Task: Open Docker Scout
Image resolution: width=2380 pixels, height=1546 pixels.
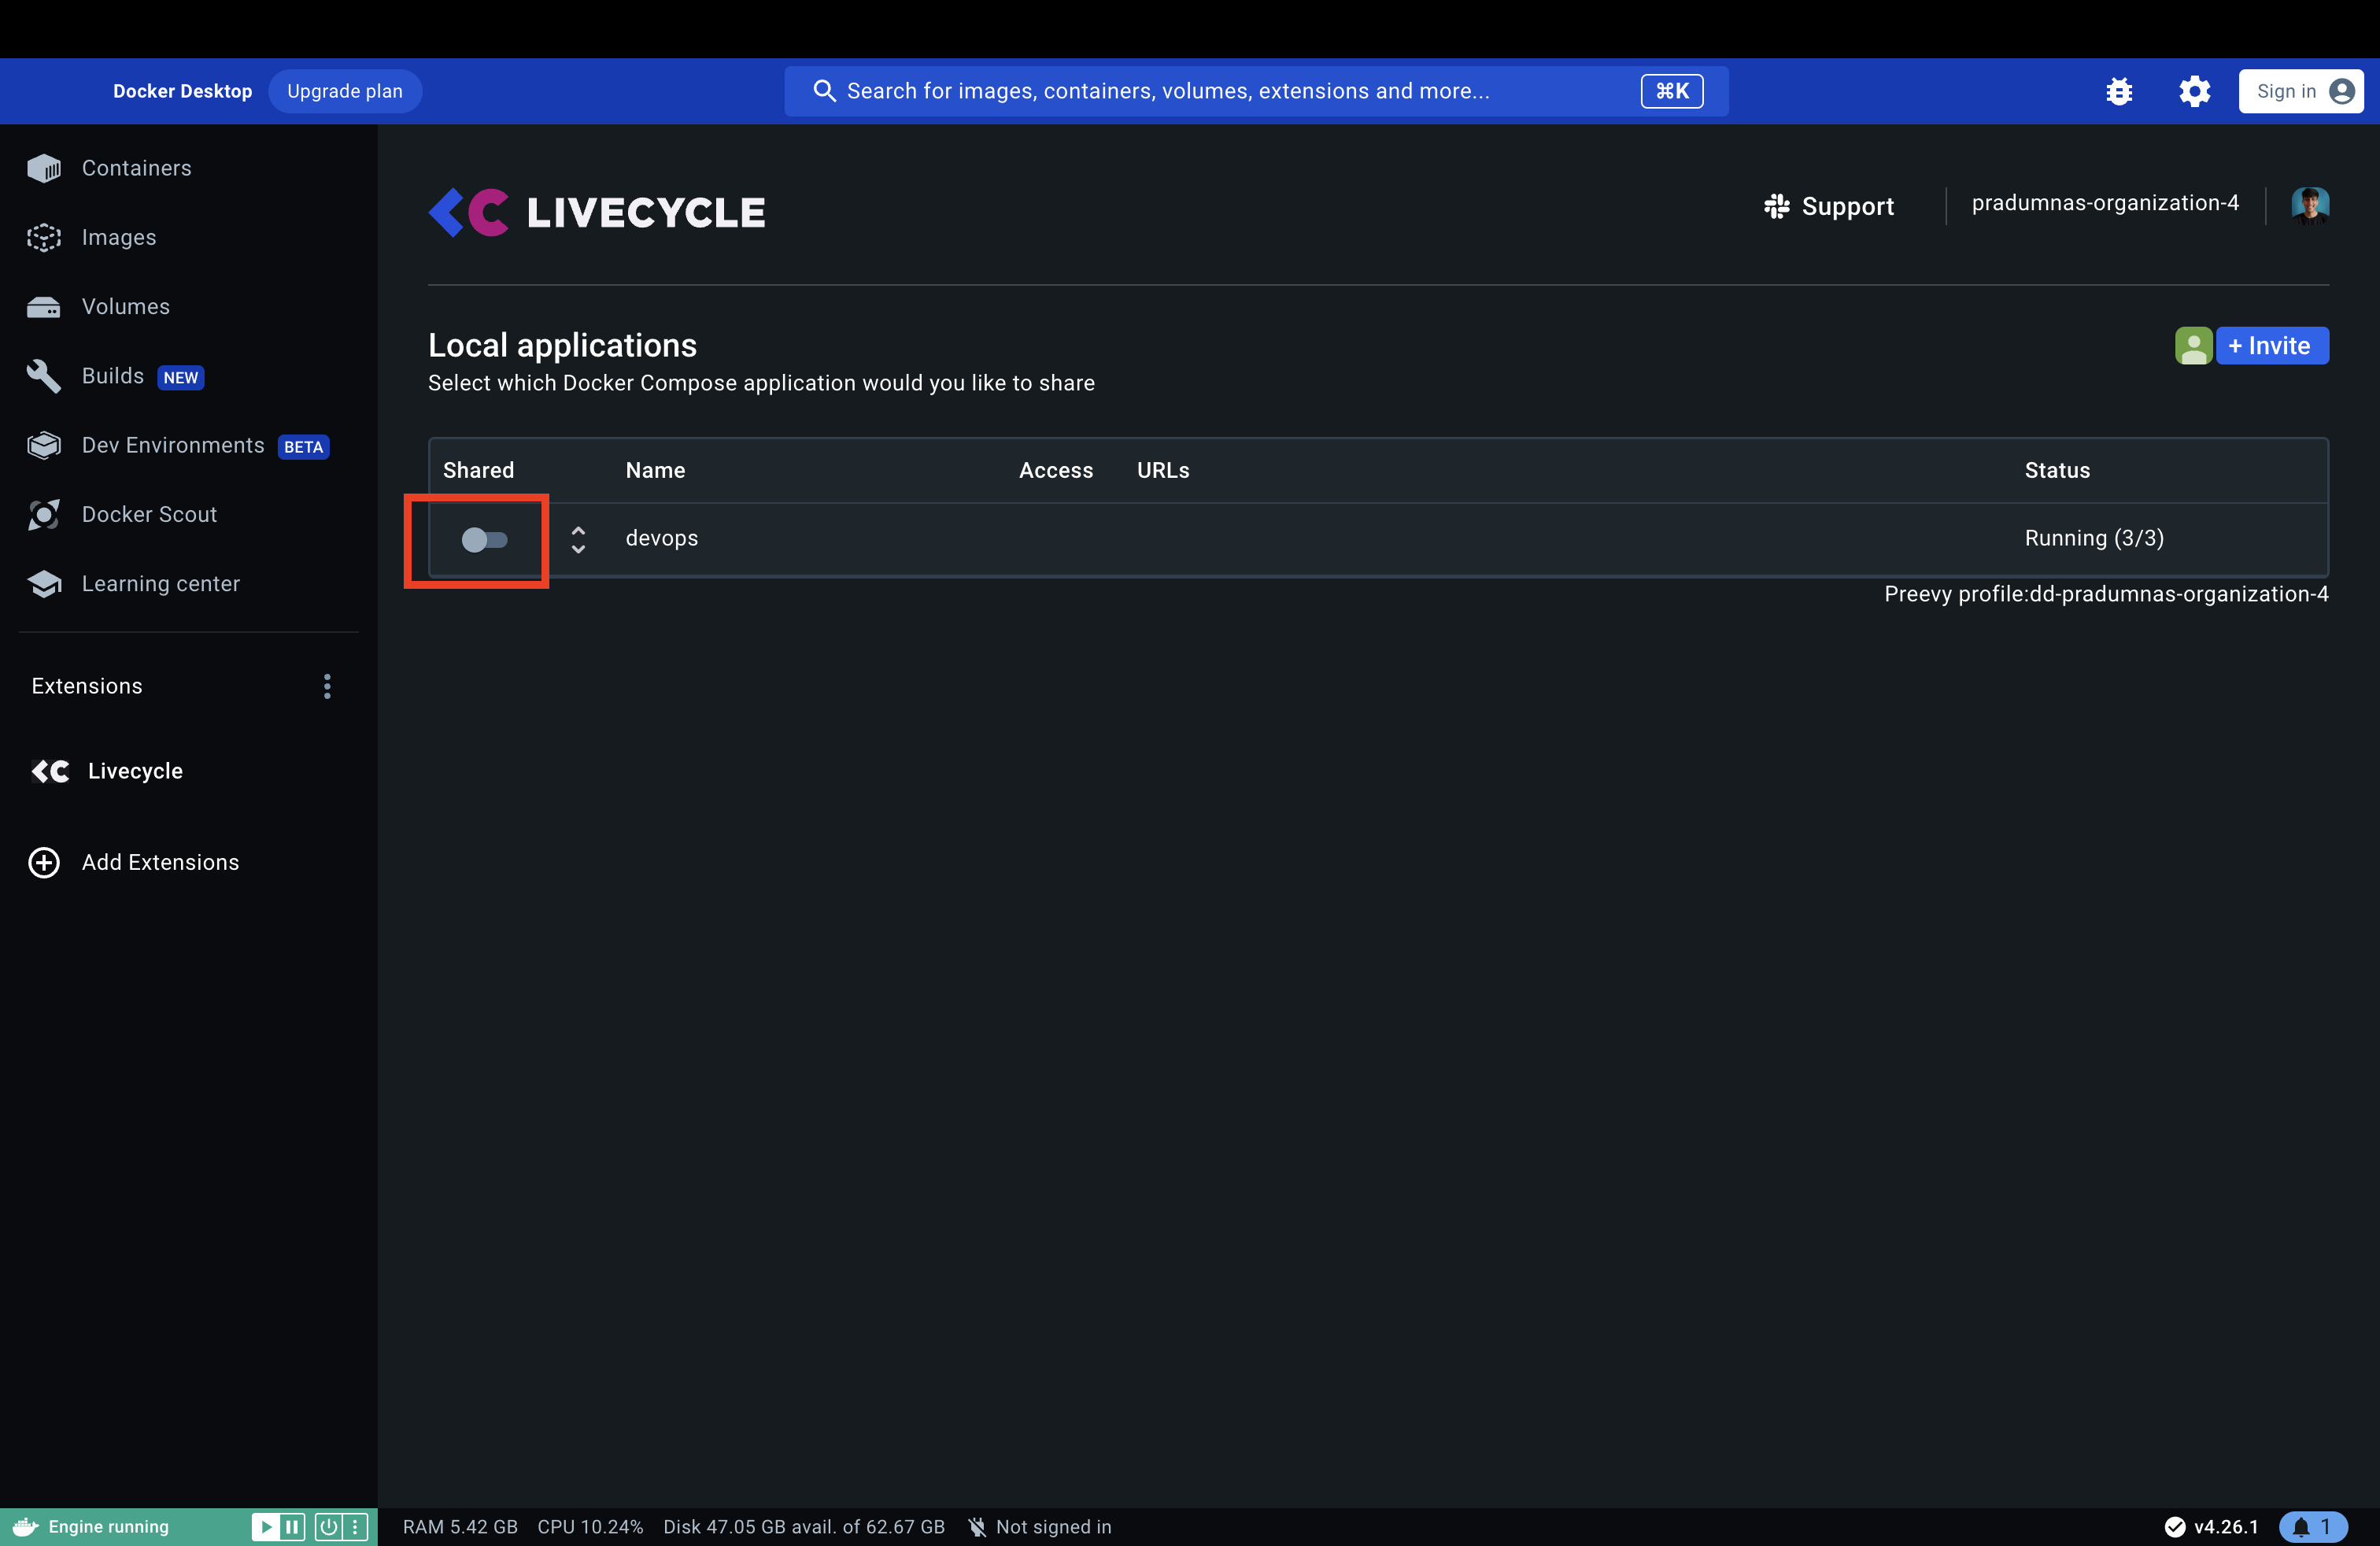Action: [x=149, y=514]
